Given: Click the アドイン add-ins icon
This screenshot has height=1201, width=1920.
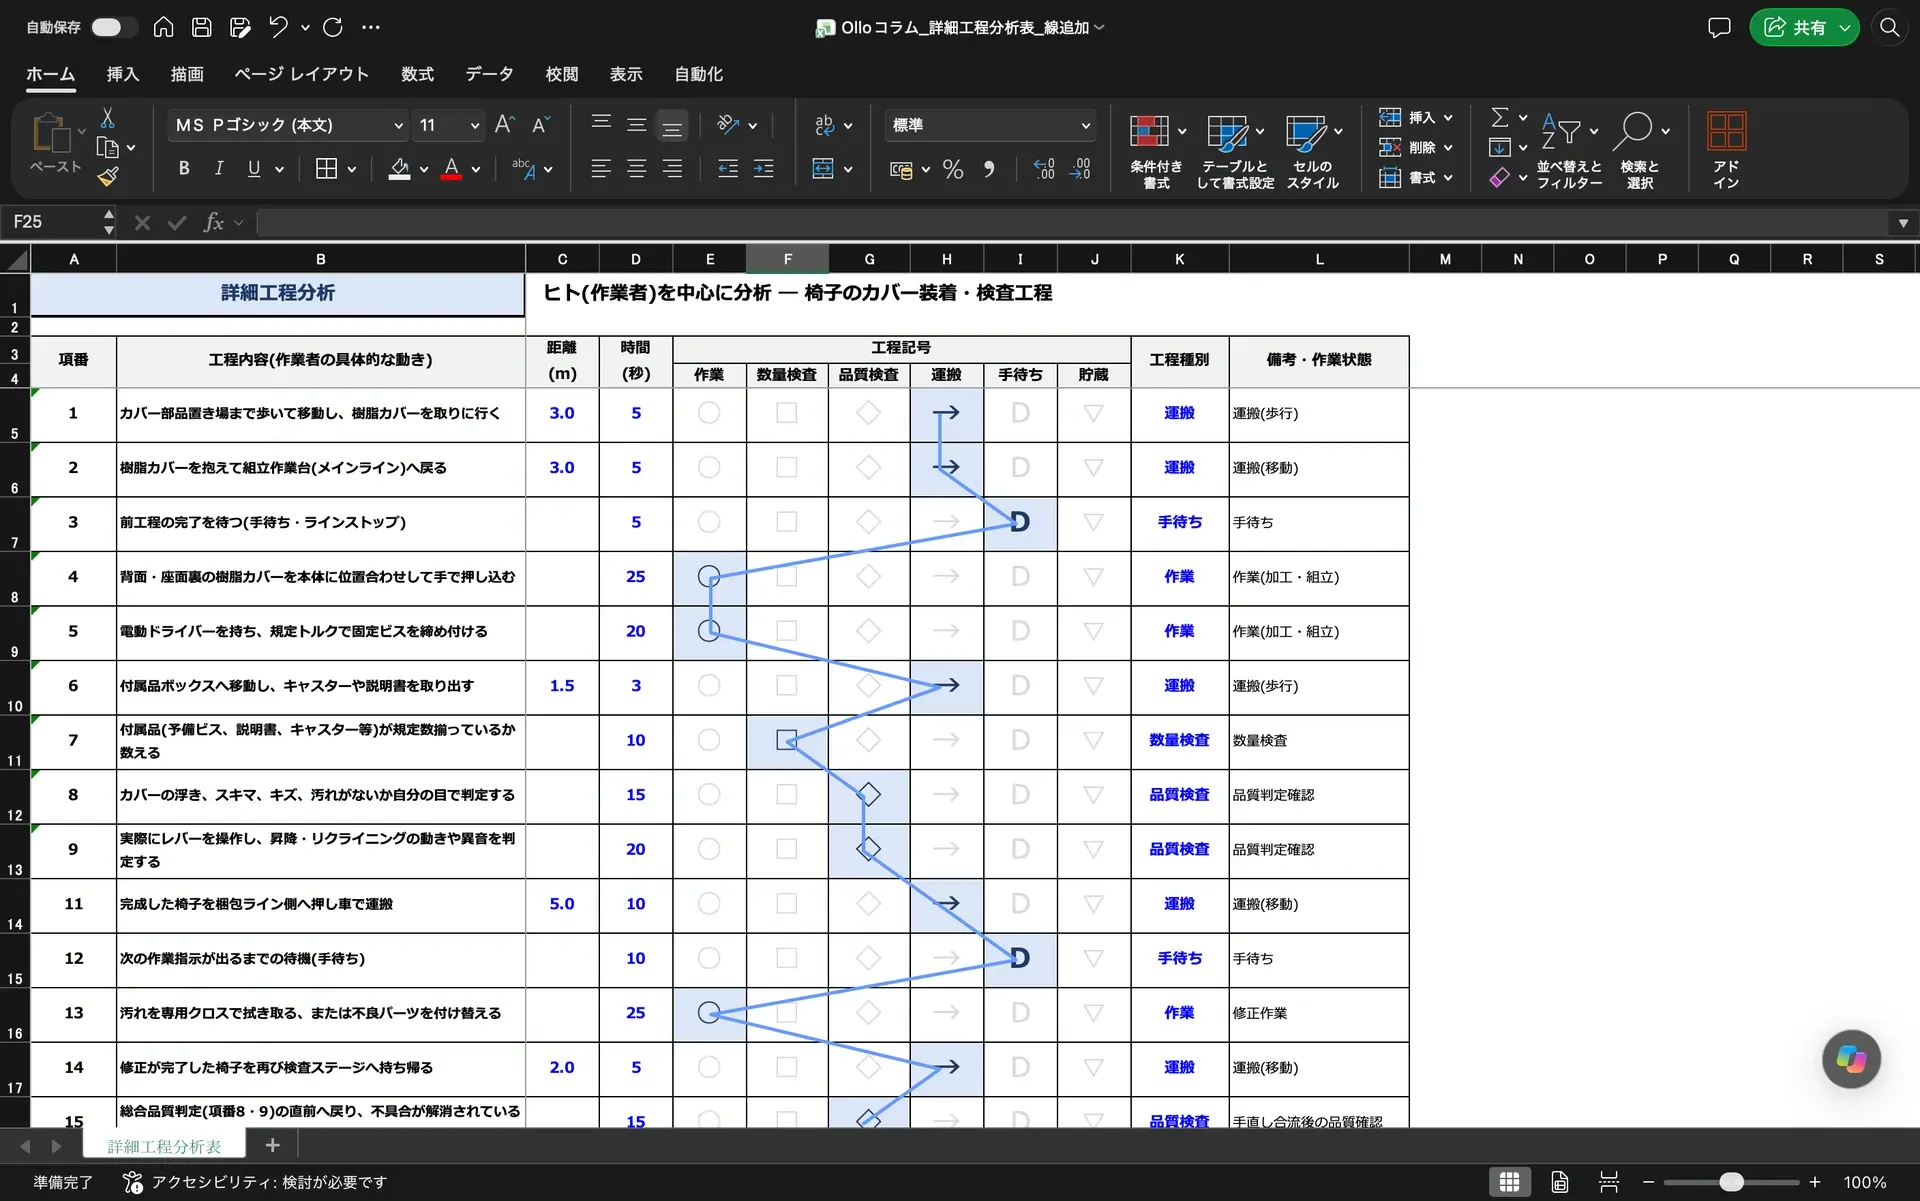Looking at the screenshot, I should point(1726,150).
